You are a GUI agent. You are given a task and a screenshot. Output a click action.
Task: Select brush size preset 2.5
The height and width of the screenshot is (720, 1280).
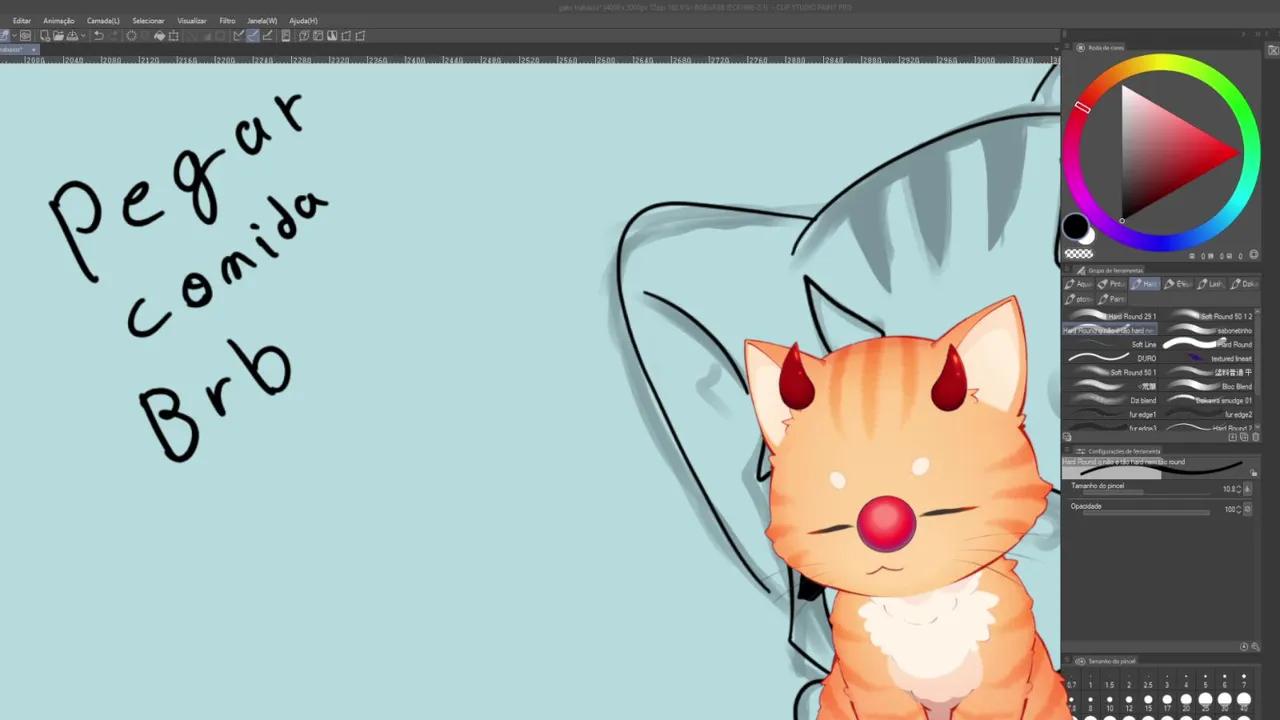1148,680
